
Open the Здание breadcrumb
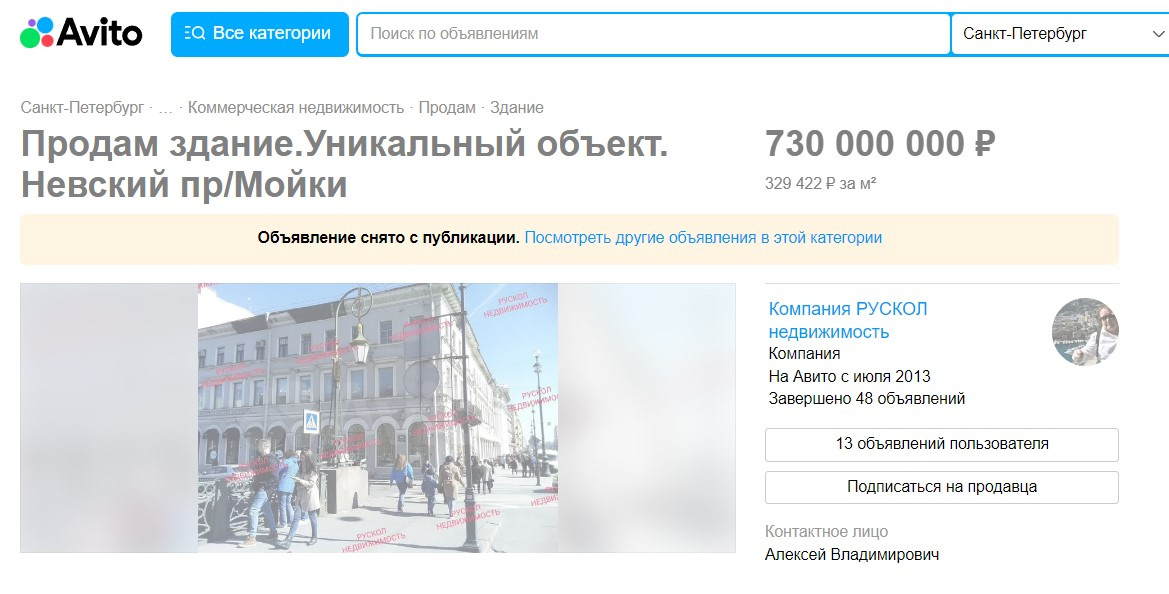click(517, 107)
